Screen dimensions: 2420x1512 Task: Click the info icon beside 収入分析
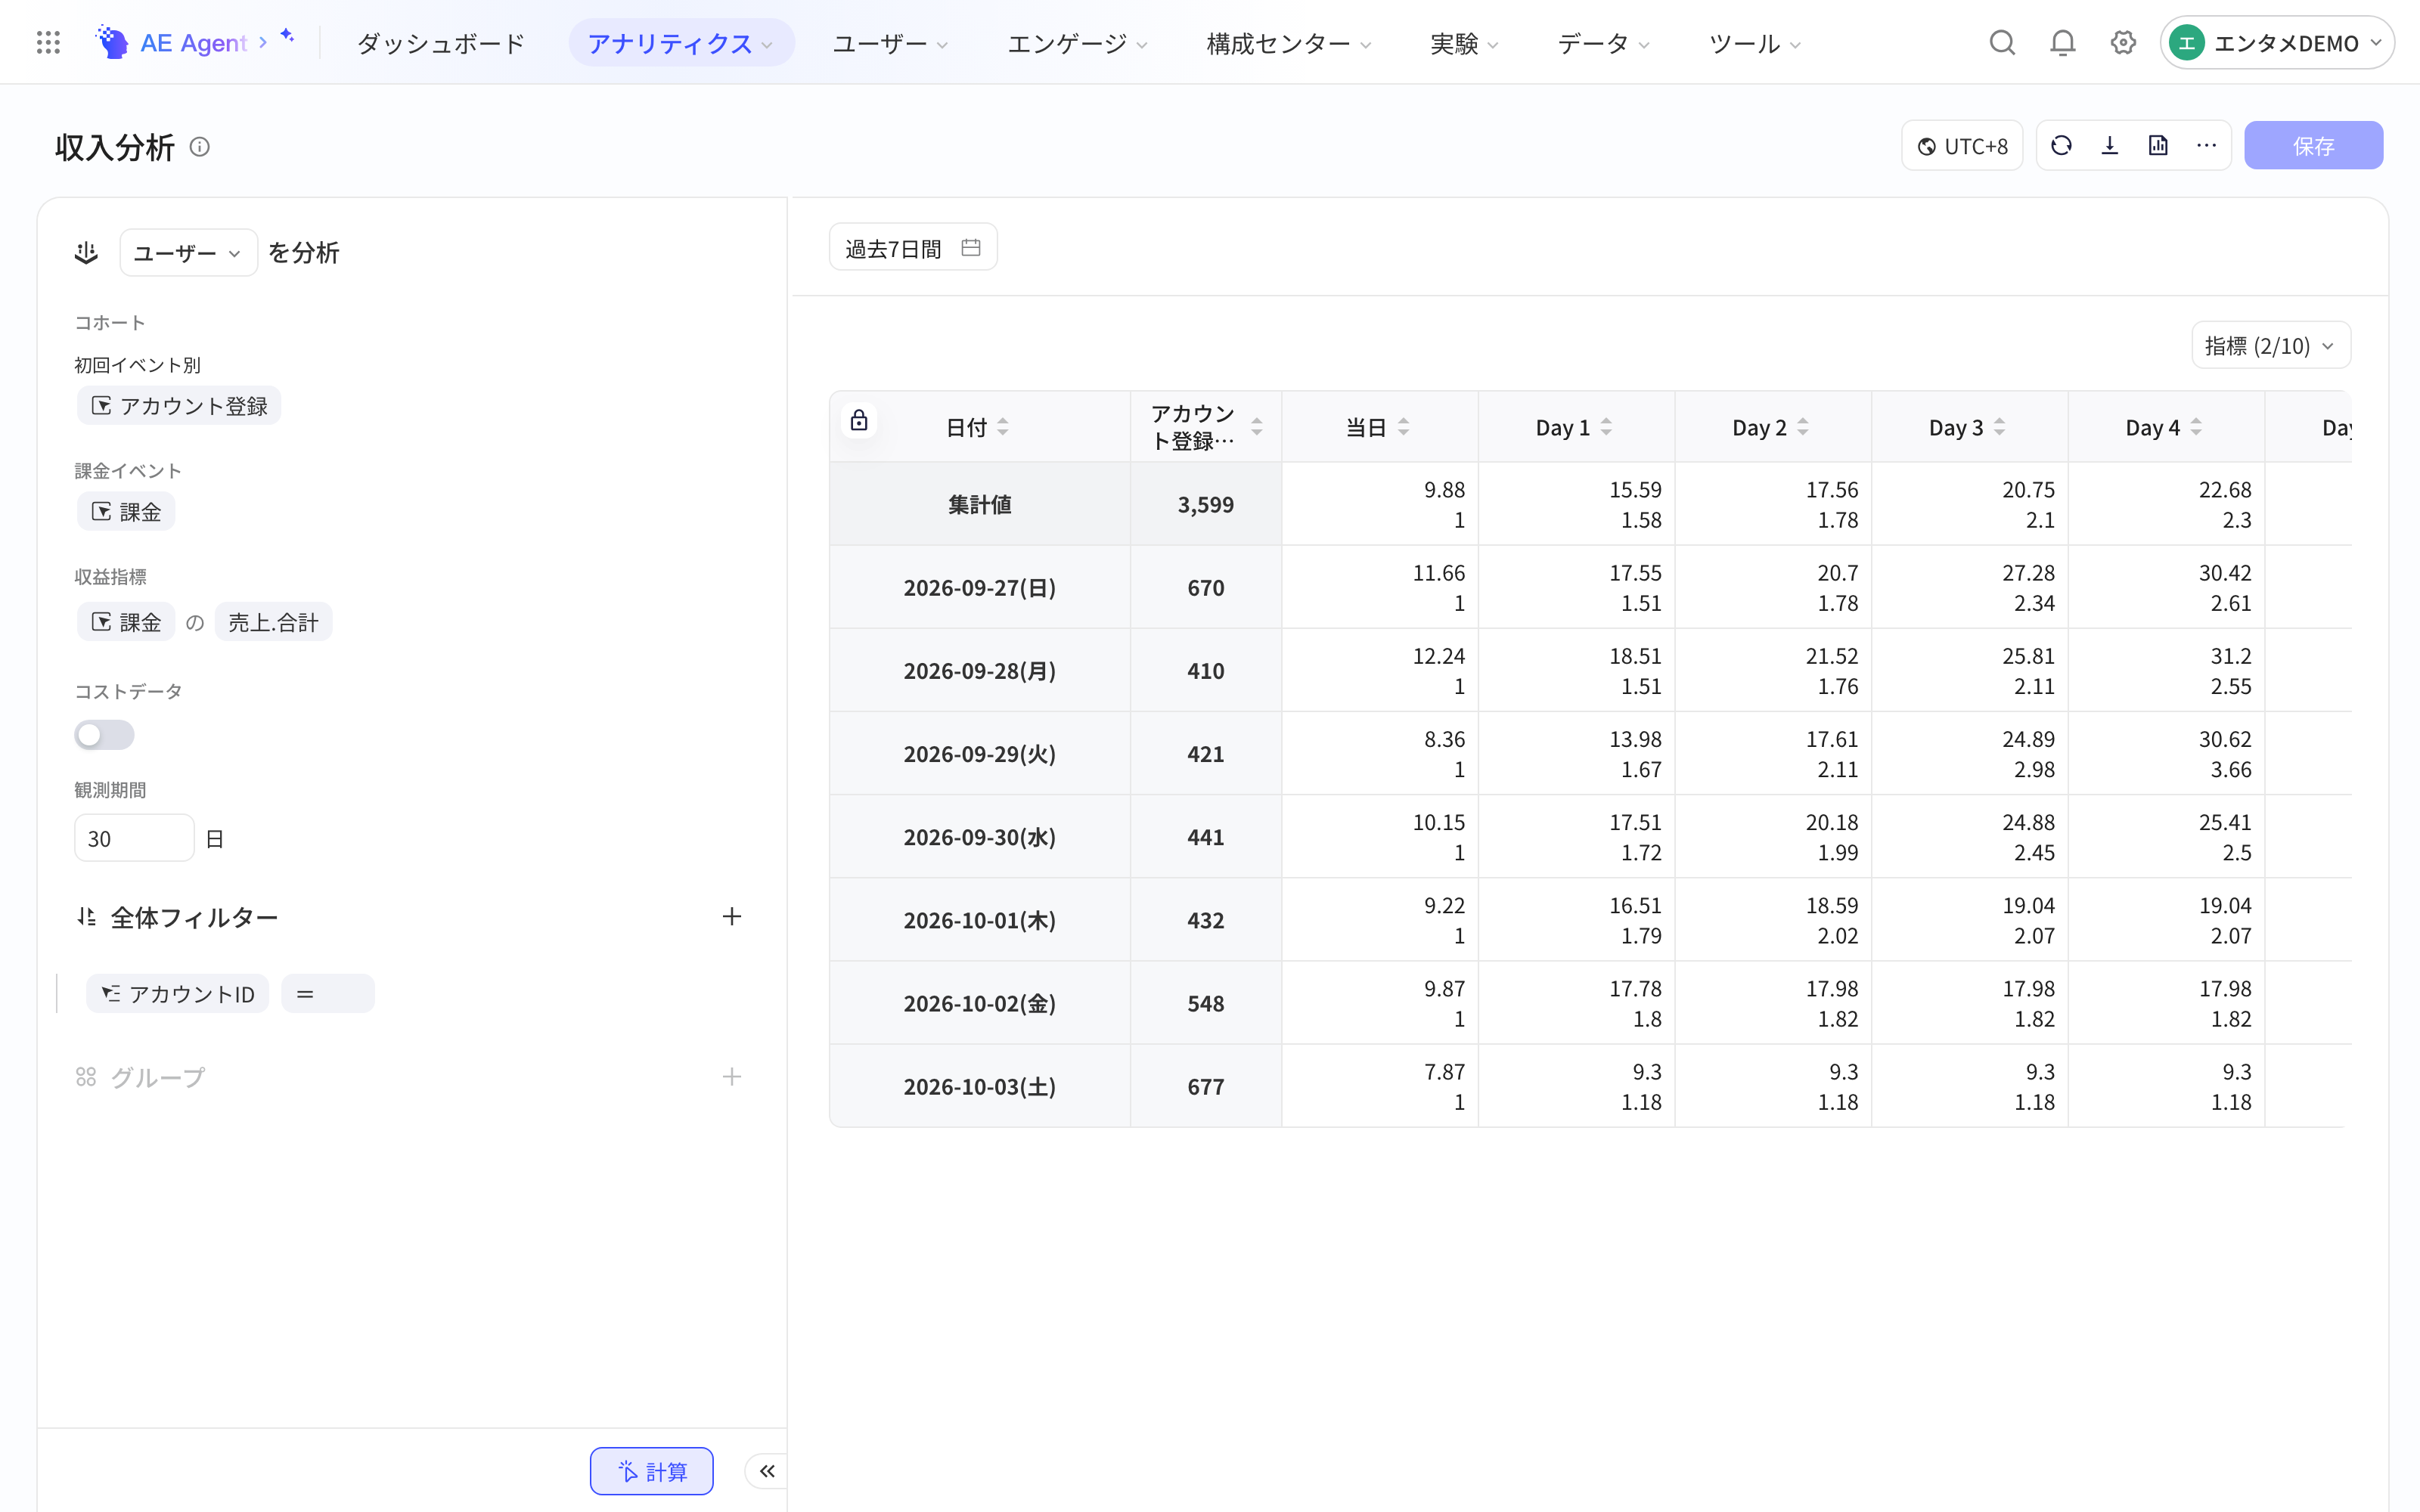click(200, 147)
